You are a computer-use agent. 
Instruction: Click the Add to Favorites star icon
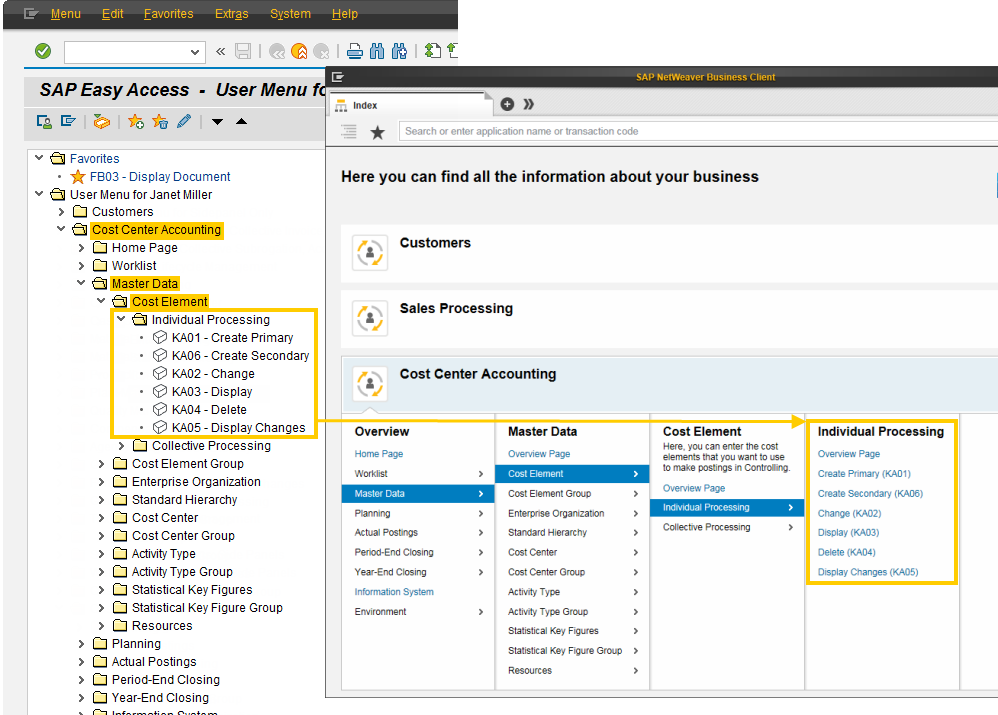136,121
